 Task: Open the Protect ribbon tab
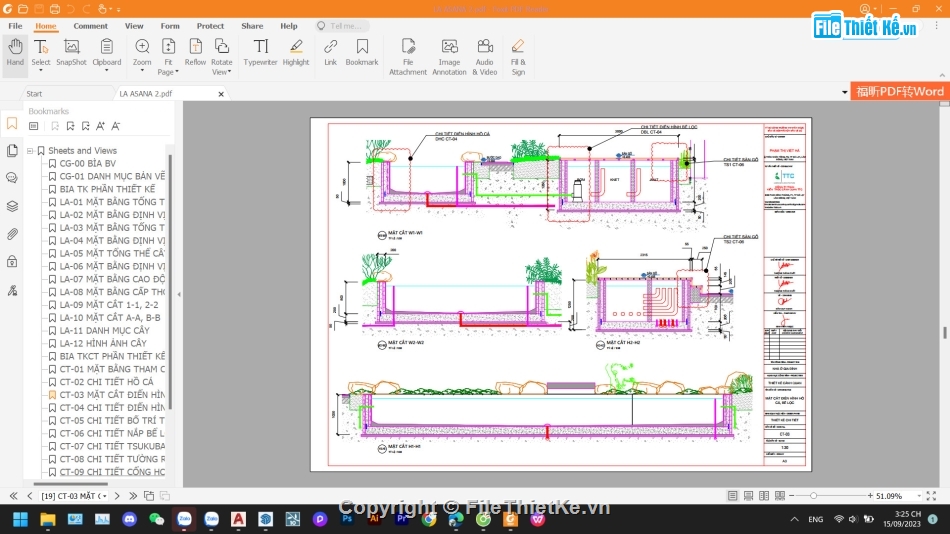[x=210, y=26]
